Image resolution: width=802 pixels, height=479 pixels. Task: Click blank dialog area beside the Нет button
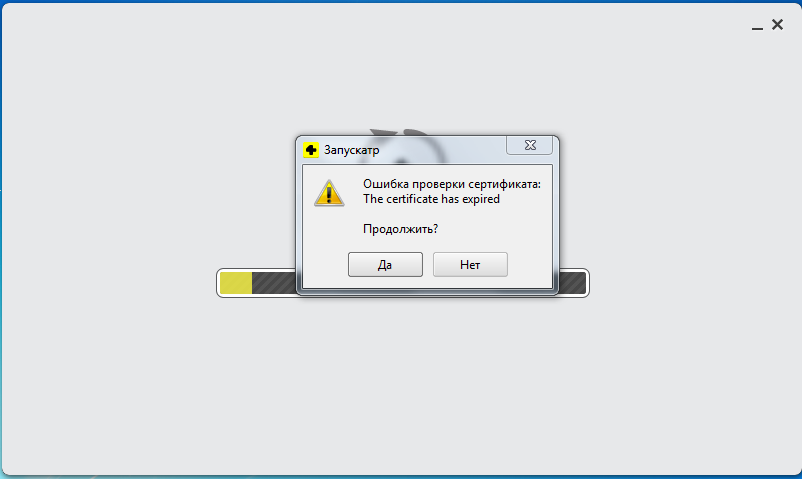point(529,265)
